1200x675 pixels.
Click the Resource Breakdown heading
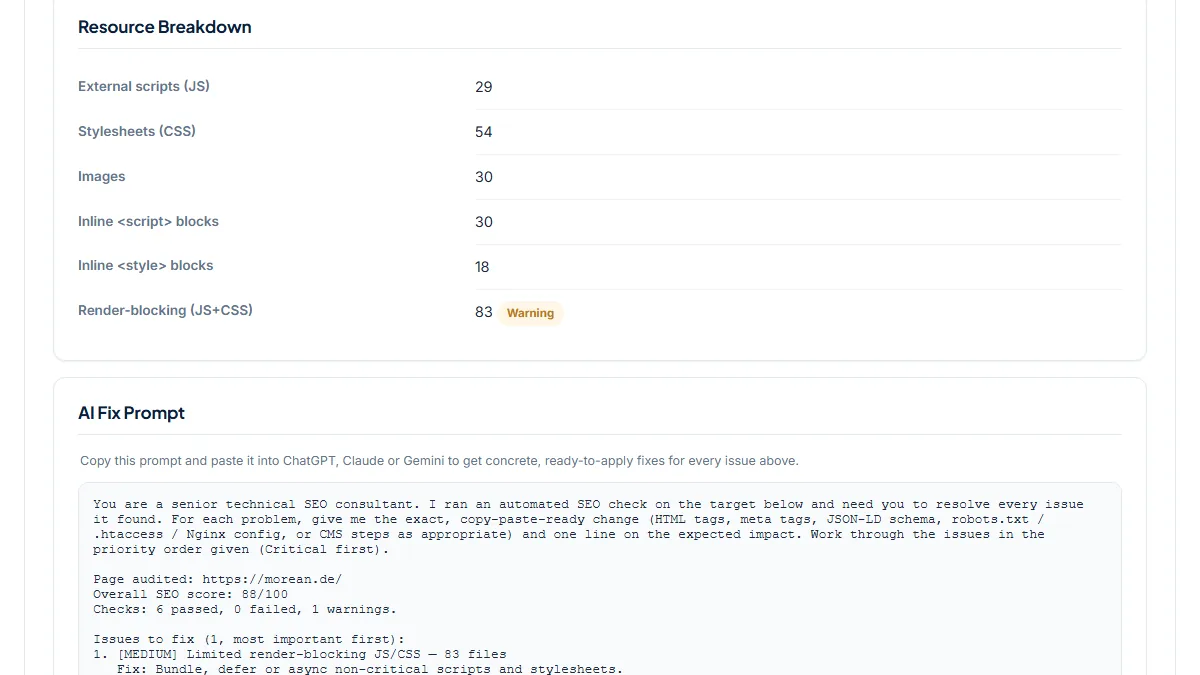pyautogui.click(x=165, y=27)
